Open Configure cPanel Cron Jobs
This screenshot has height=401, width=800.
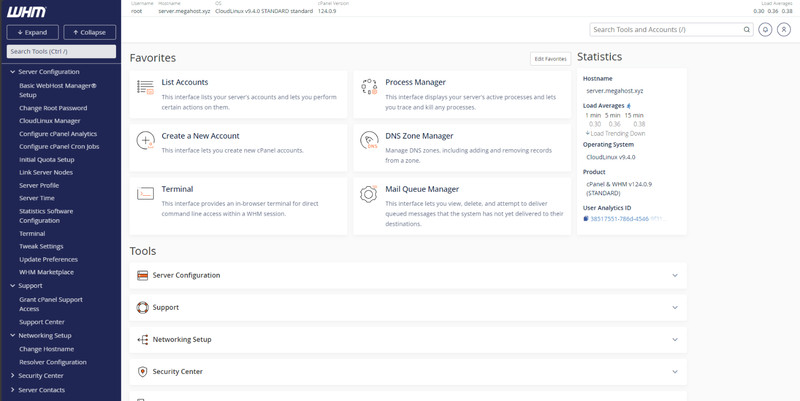(x=59, y=146)
